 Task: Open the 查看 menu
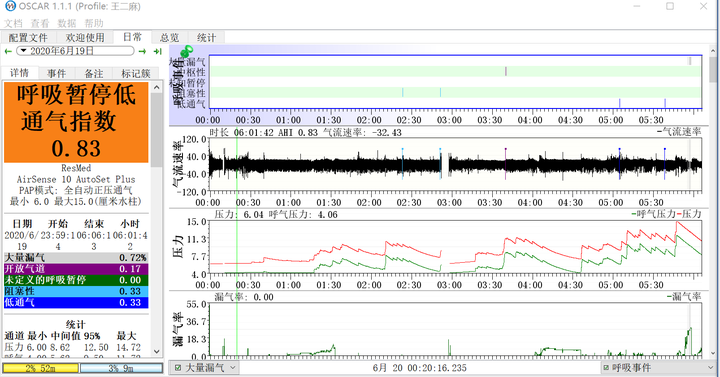click(x=40, y=23)
